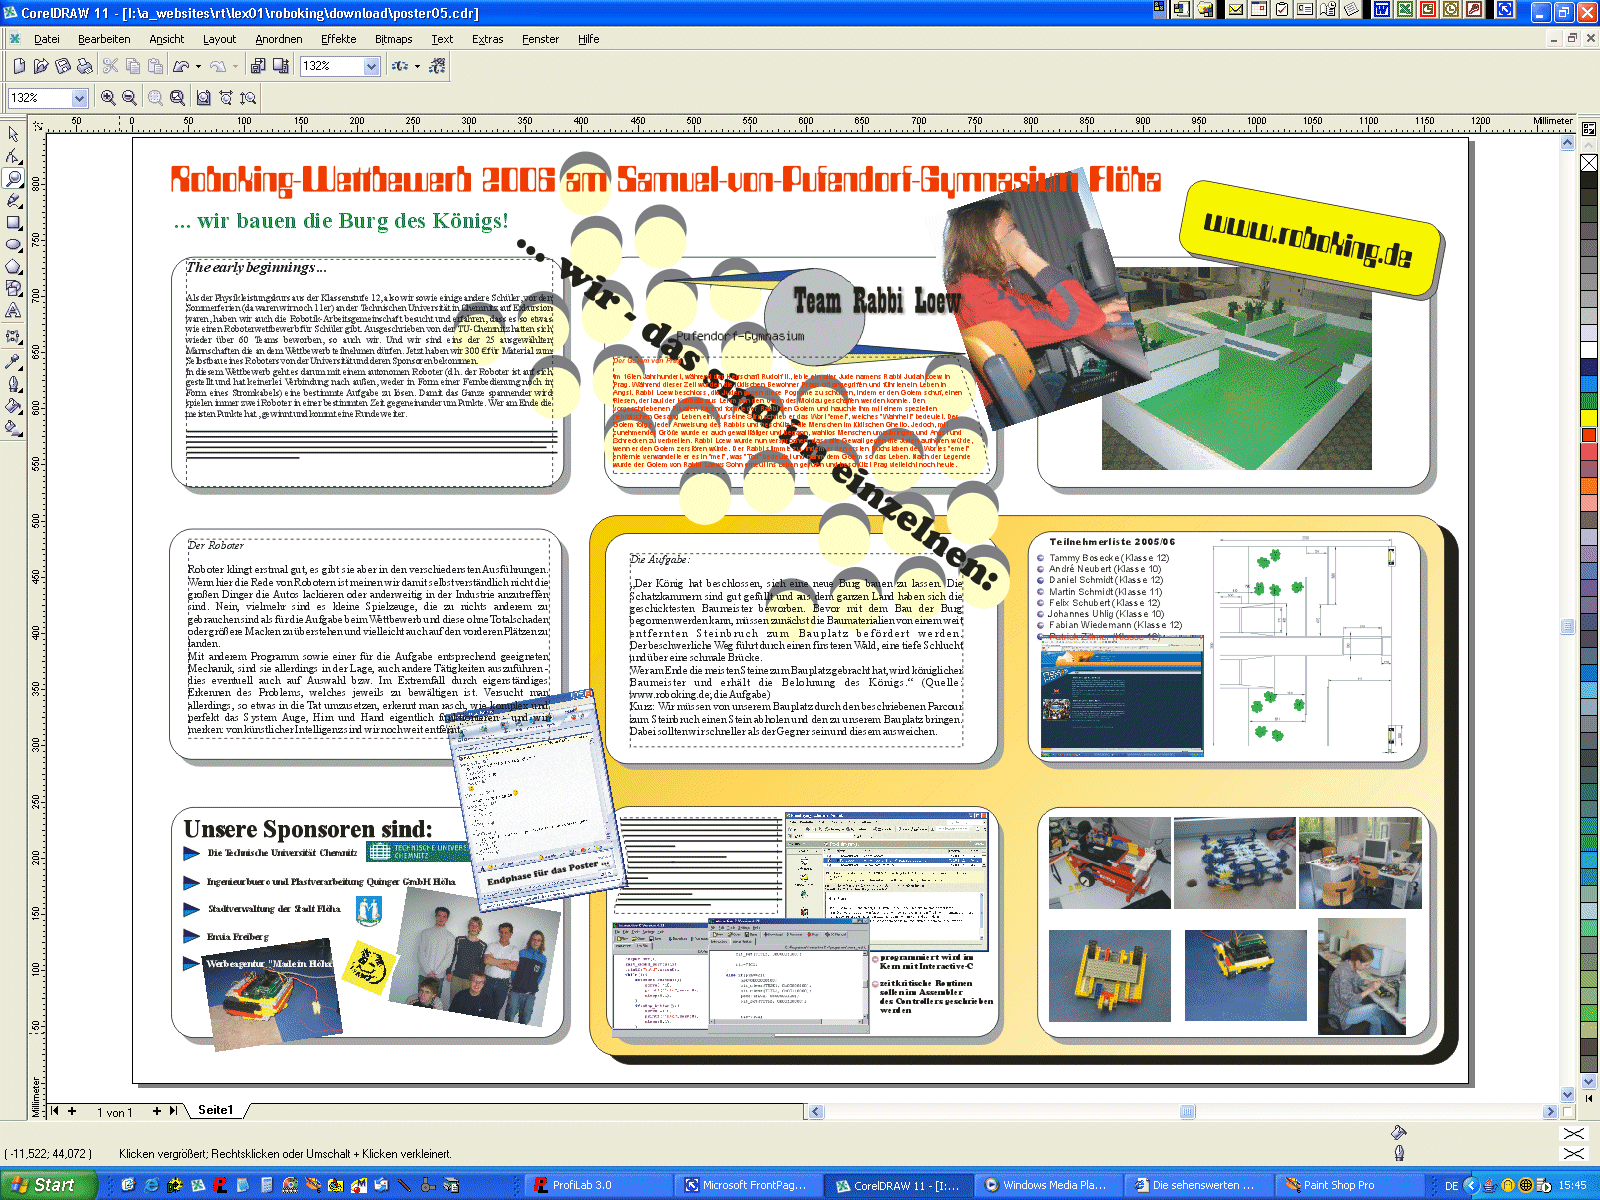Image resolution: width=1600 pixels, height=1200 pixels.
Task: Switch to Microsoft FrontPage taskbar button
Action: coord(748,1185)
